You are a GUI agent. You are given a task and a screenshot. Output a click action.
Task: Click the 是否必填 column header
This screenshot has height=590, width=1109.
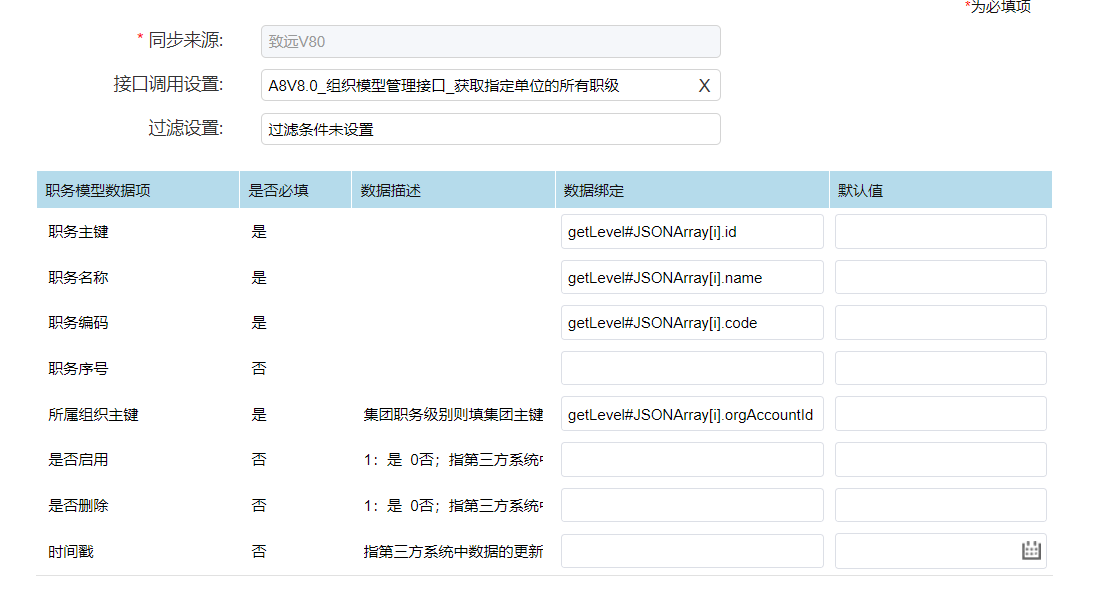pos(296,190)
